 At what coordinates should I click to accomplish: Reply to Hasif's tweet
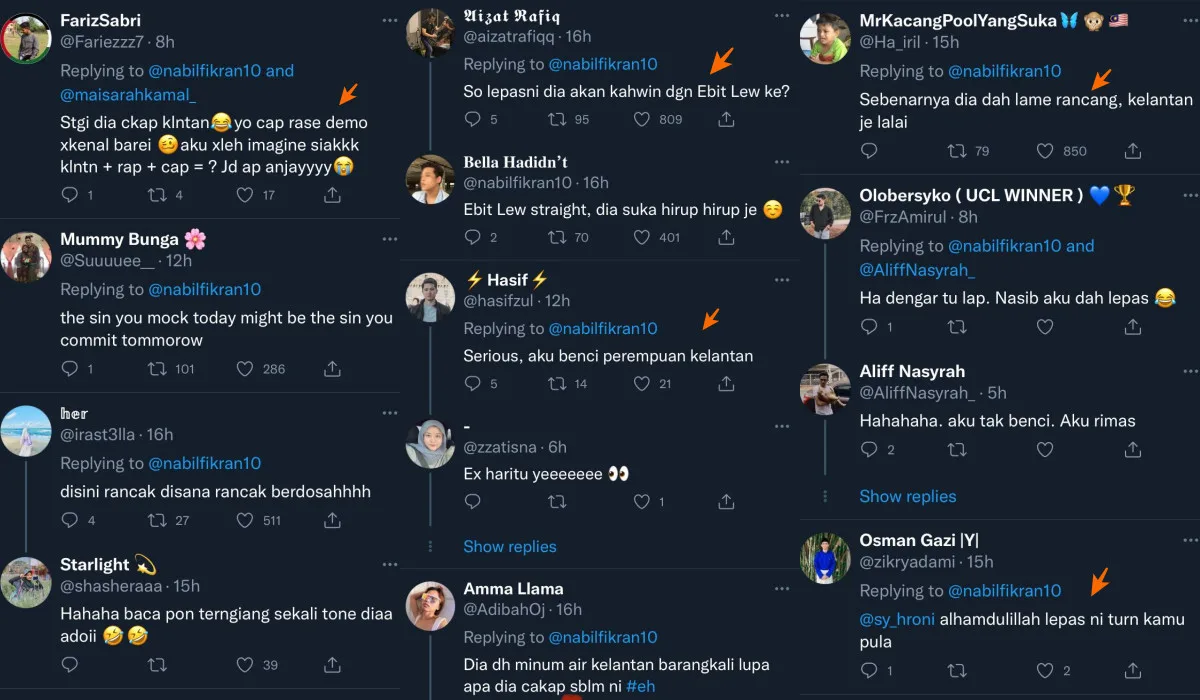[474, 383]
